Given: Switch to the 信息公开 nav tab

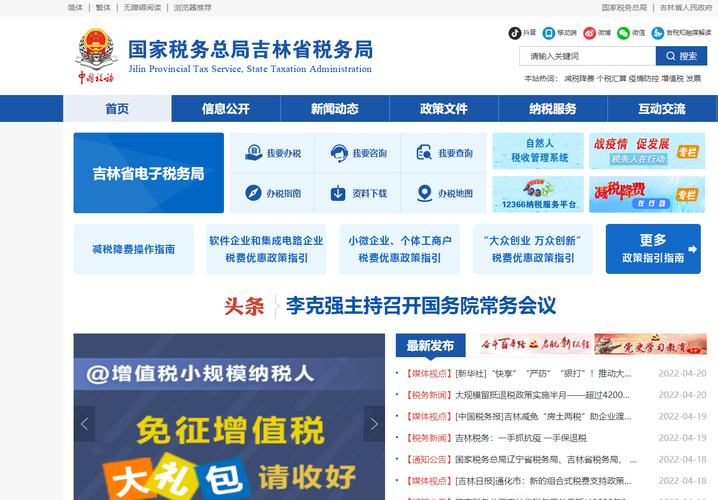Looking at the screenshot, I should (x=226, y=109).
